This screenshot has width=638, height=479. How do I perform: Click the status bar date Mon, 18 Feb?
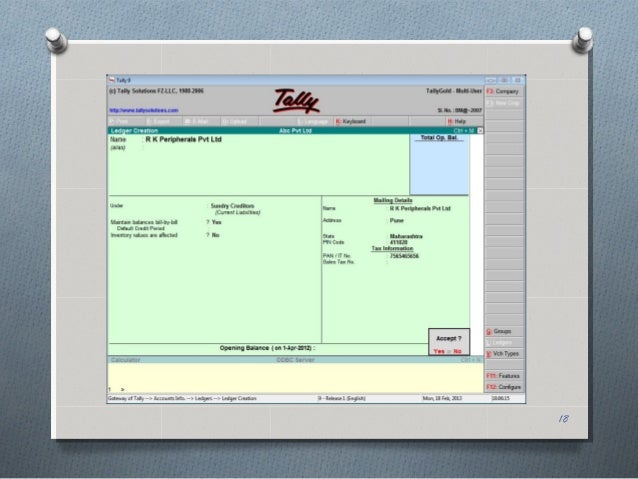click(442, 398)
